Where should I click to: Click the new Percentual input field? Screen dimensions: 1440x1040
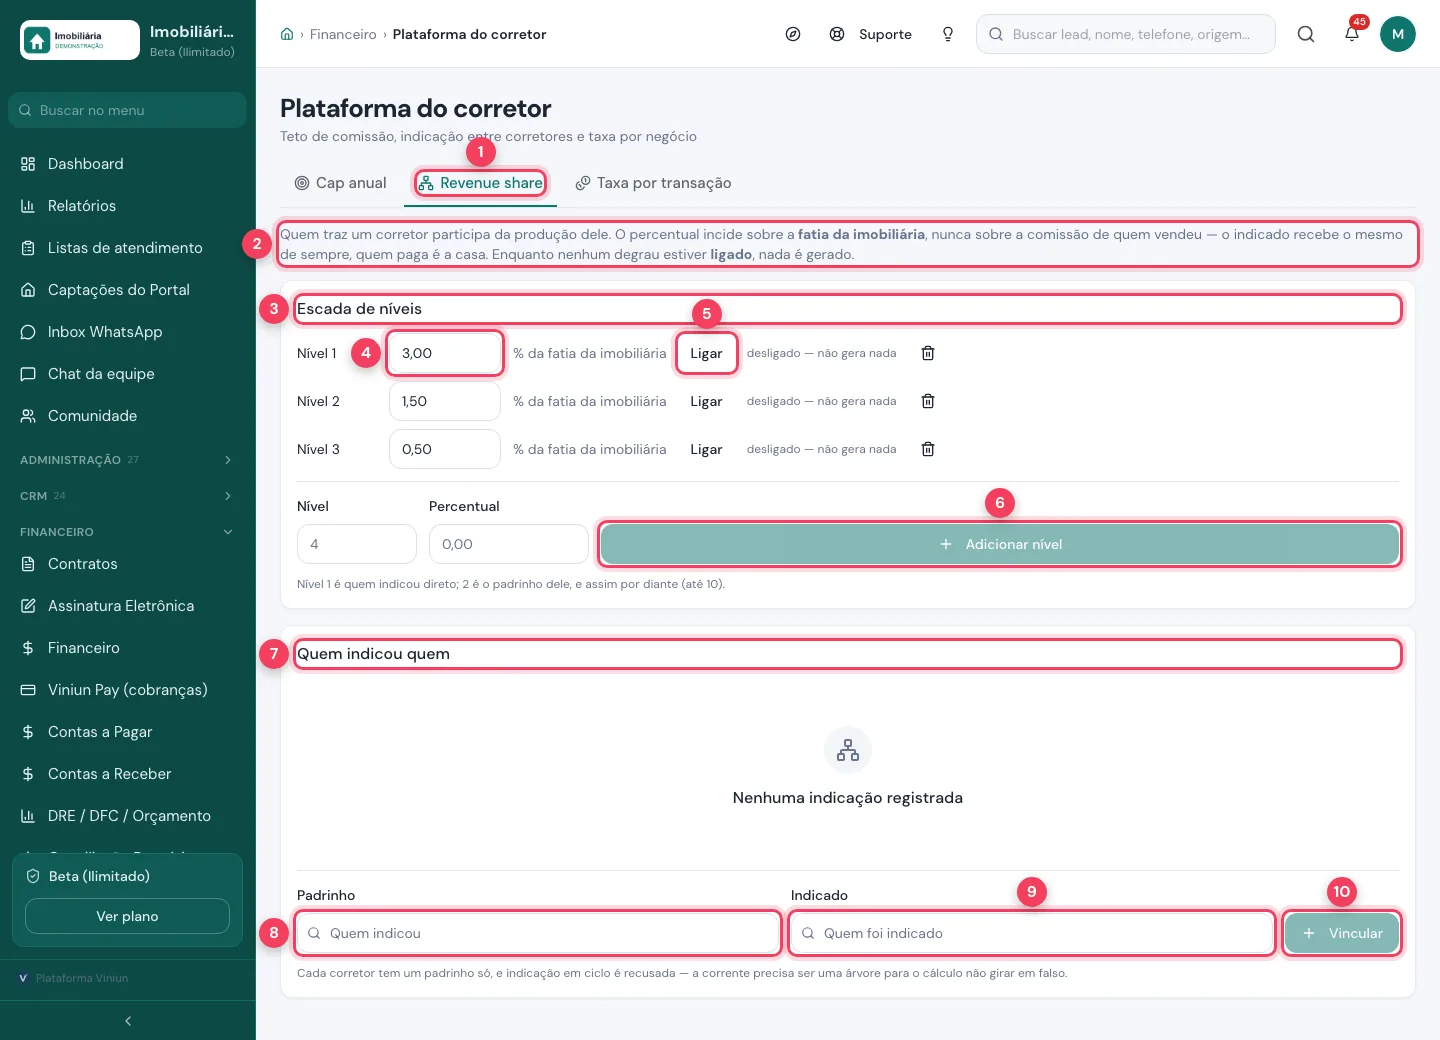[509, 544]
